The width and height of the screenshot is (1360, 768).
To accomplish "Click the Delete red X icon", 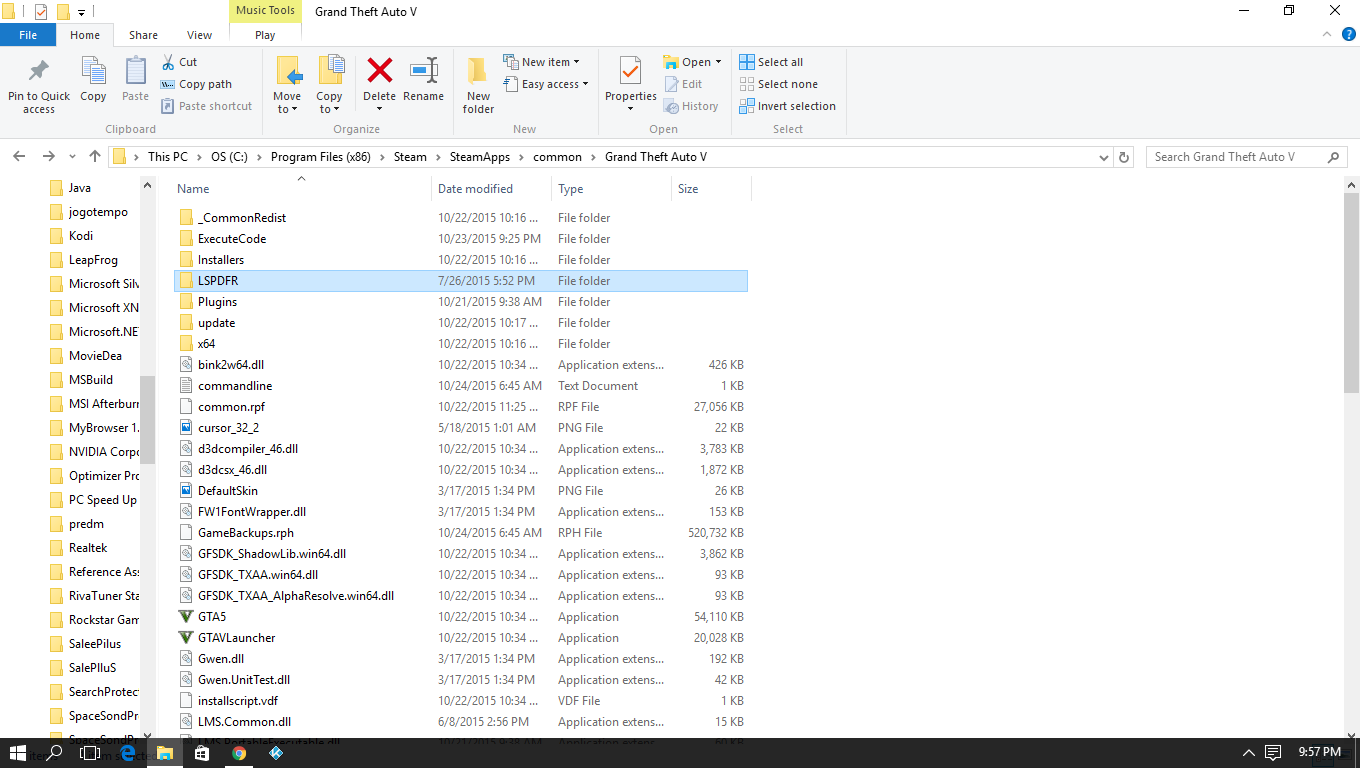I will click(379, 72).
